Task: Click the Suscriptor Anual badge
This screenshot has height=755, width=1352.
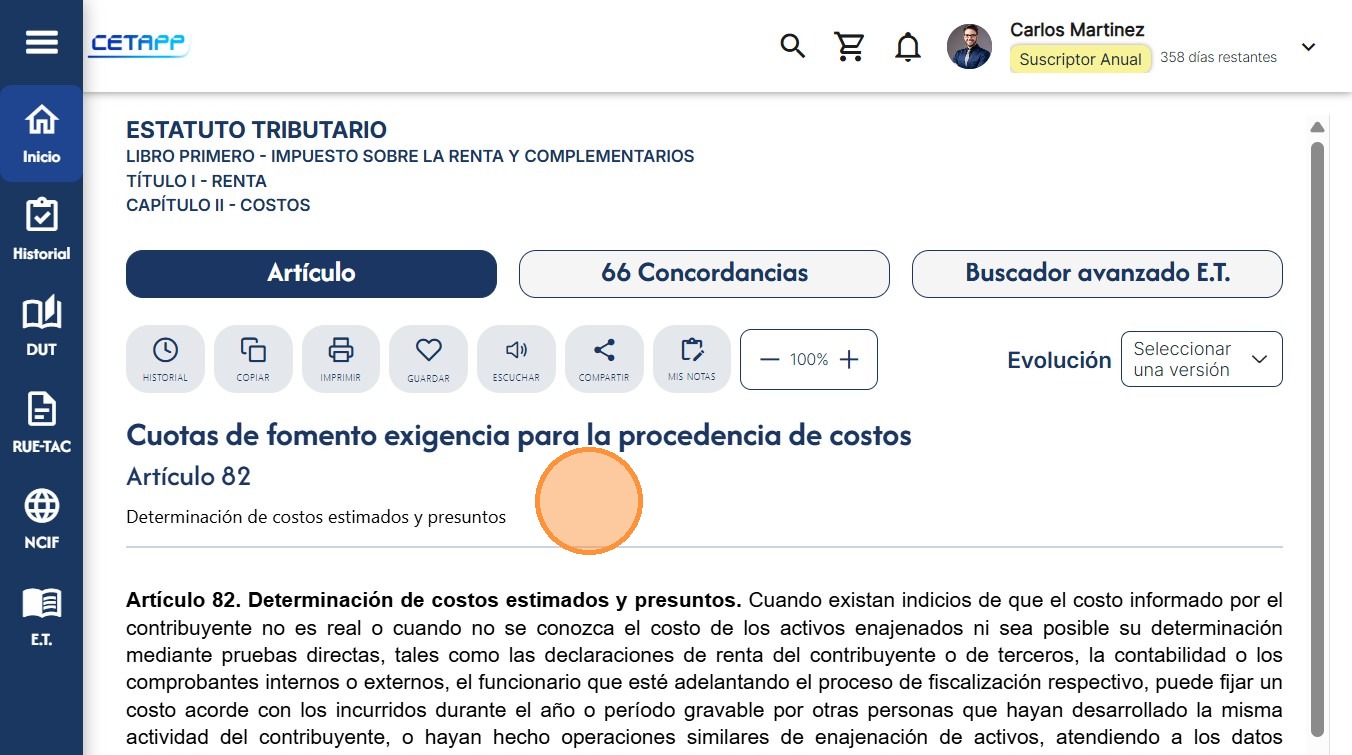Action: pyautogui.click(x=1080, y=59)
